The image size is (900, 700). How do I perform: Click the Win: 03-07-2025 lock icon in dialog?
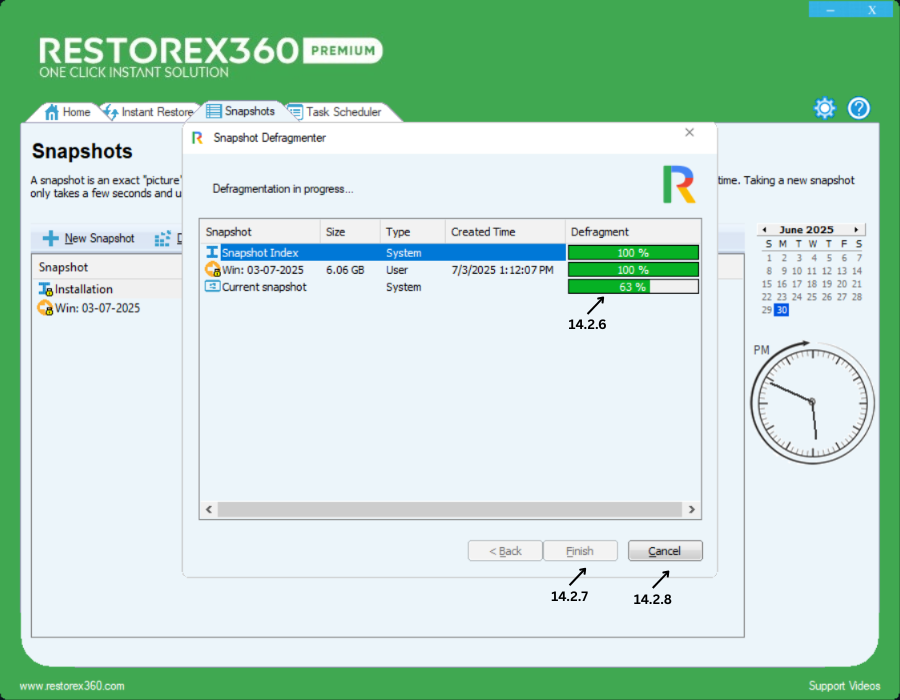[212, 270]
